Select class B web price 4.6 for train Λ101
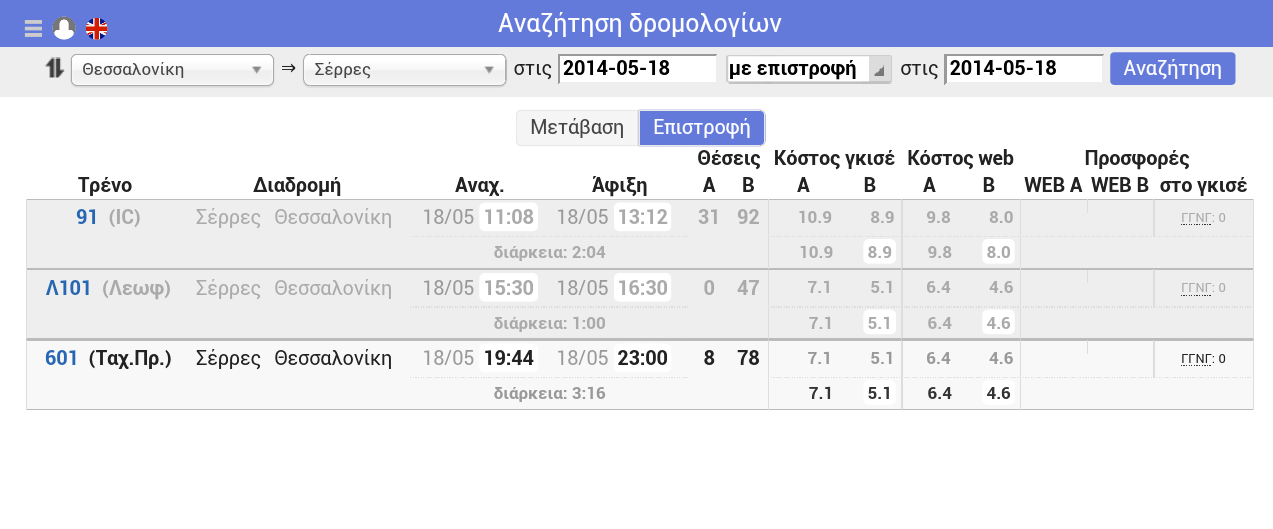 point(998,323)
